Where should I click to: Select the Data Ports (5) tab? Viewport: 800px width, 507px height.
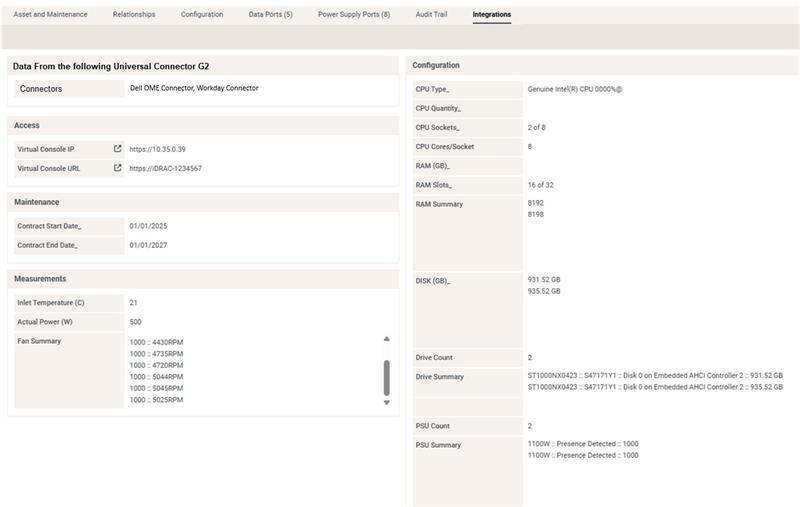click(x=270, y=15)
